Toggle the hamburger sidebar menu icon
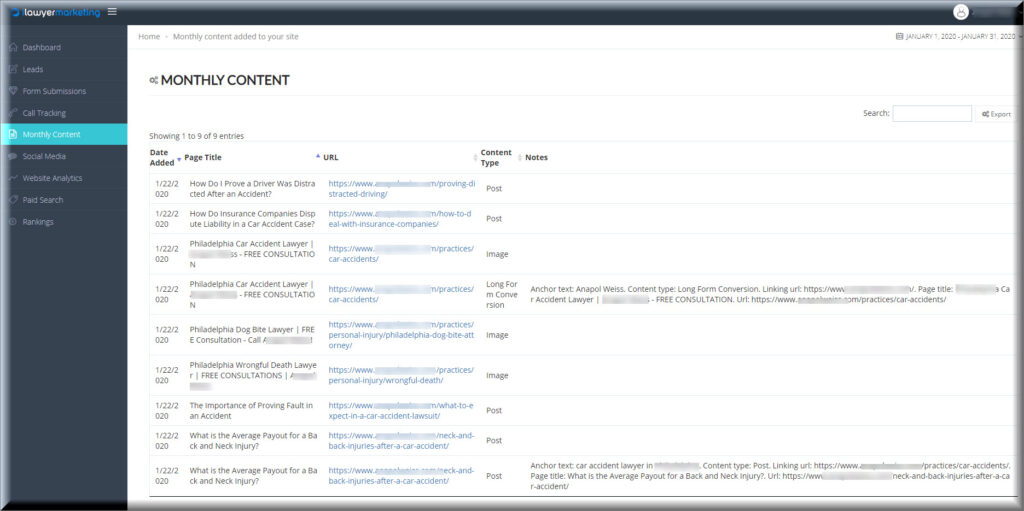The height and width of the screenshot is (511, 1024). click(x=112, y=11)
